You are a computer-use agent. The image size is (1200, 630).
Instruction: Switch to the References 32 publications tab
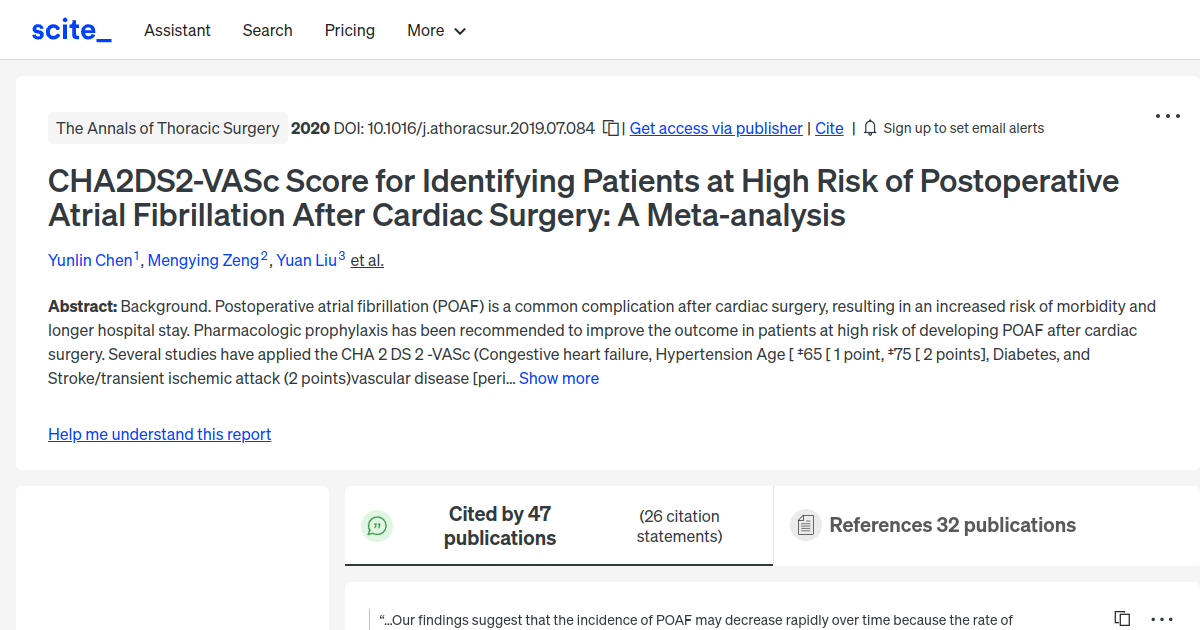tap(952, 524)
